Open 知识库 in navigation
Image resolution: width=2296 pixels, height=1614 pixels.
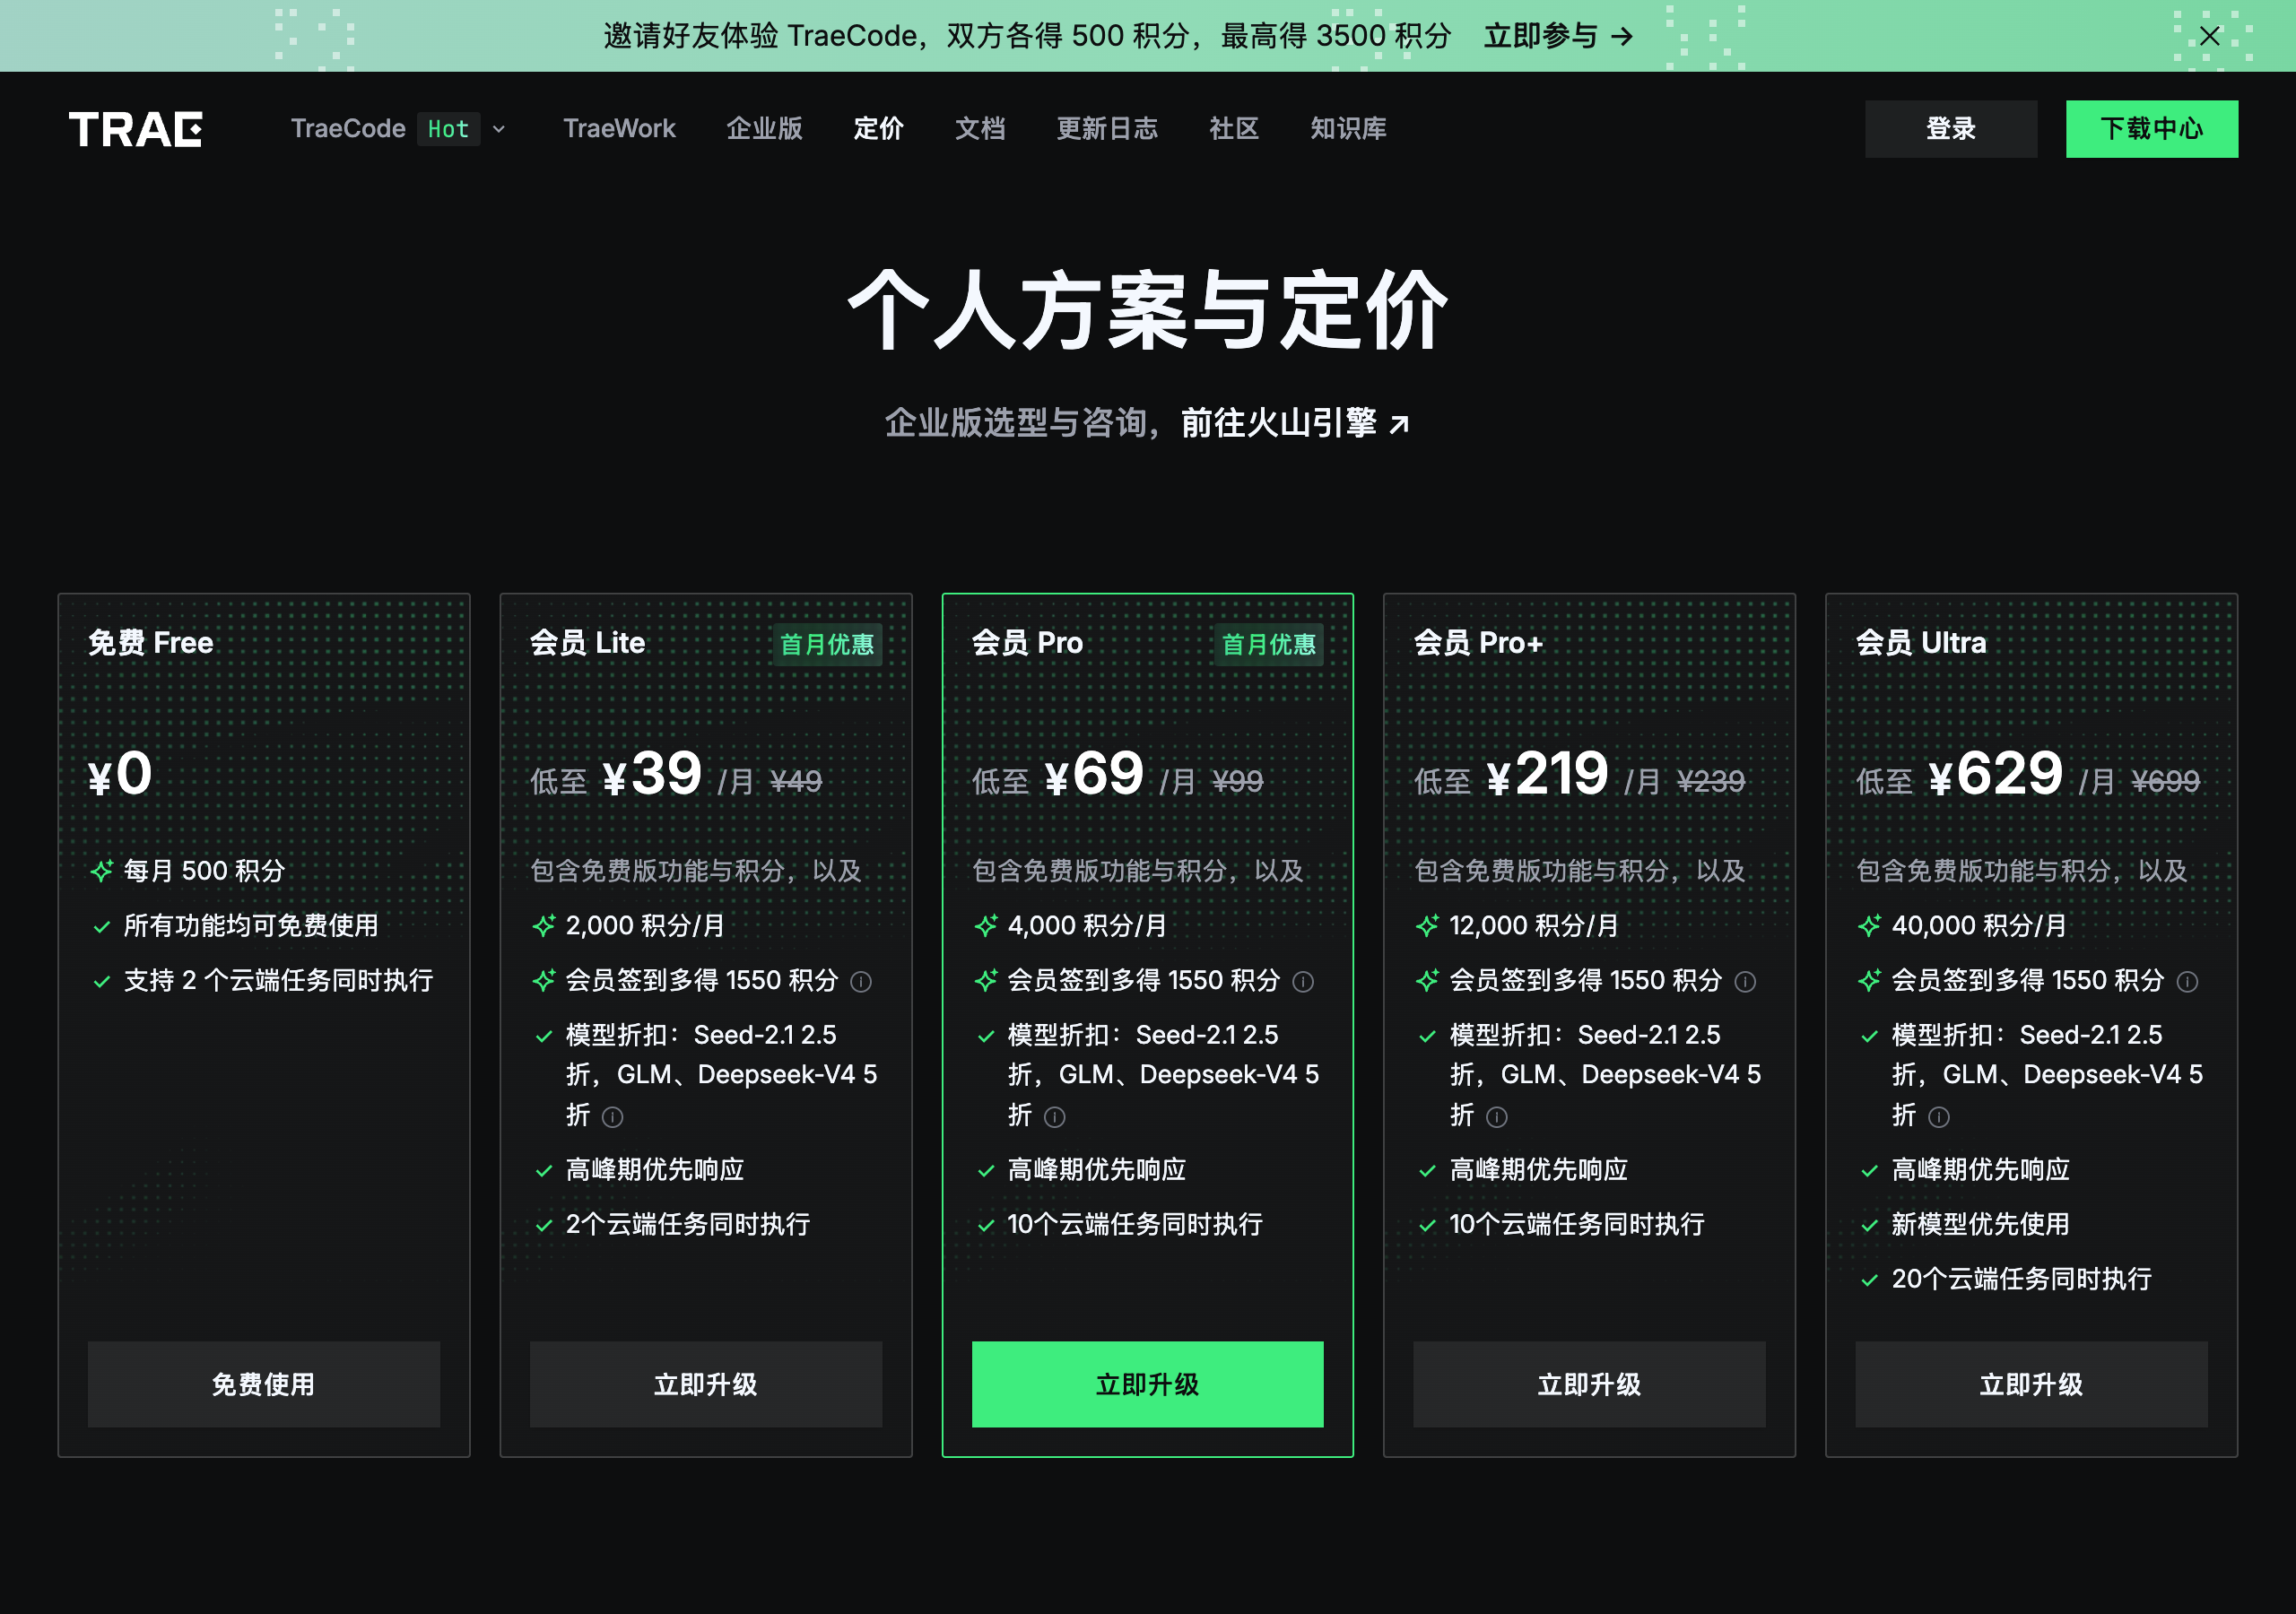point(1348,129)
